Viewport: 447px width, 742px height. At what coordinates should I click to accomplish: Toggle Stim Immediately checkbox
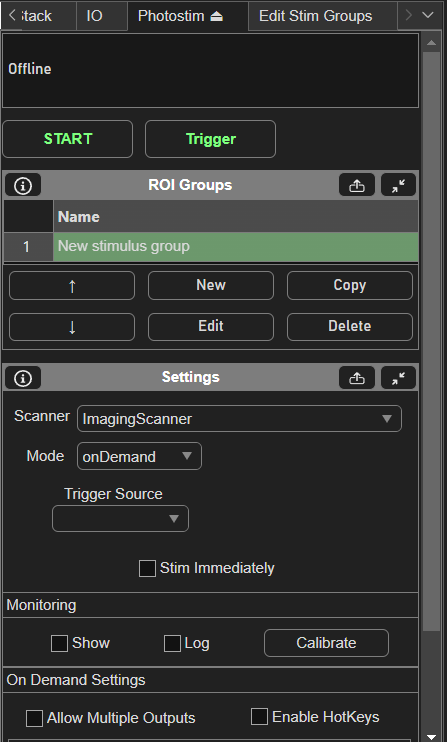(148, 568)
